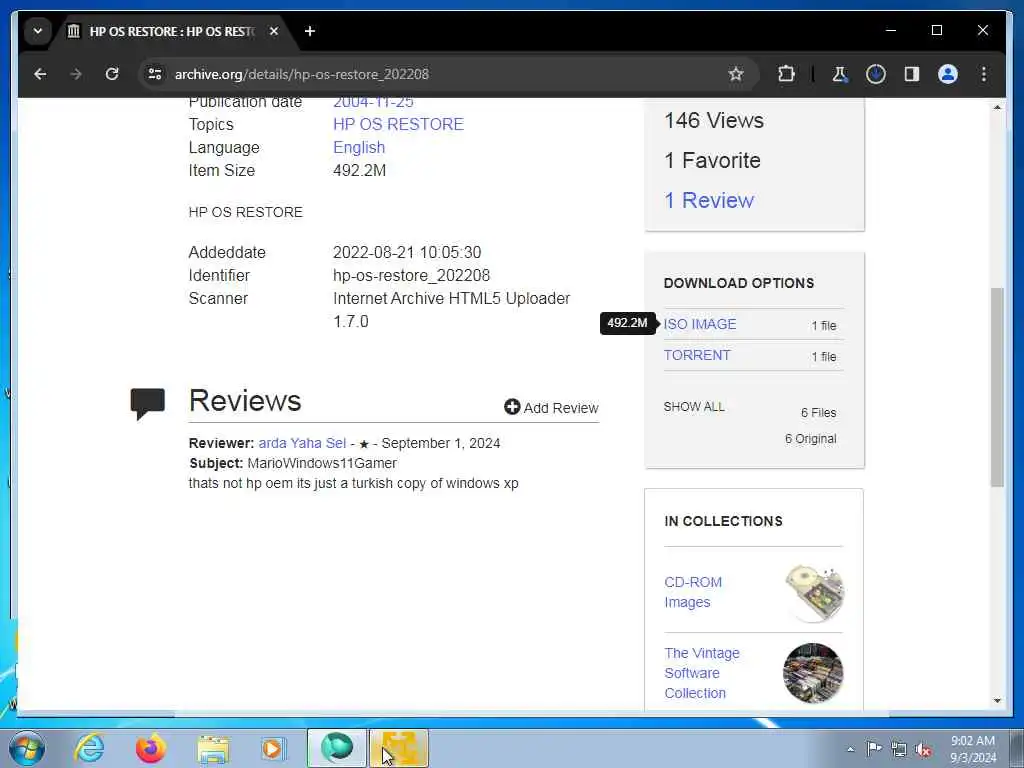Click the Item Size 492.2M value
Viewport: 1024px width, 768px height.
[359, 170]
